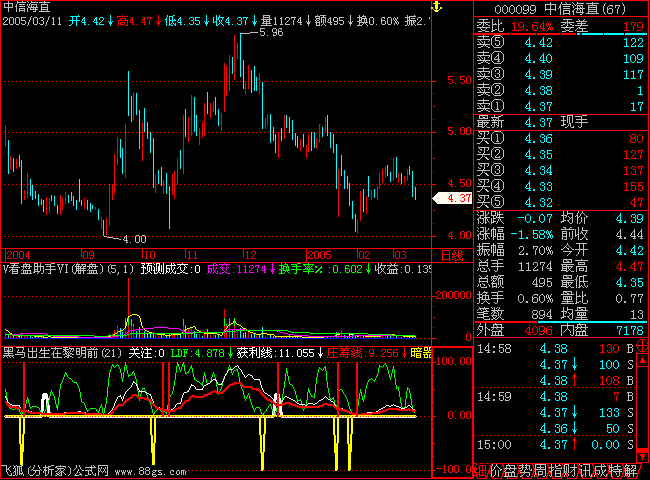
Task: Click the 4.00 low price label on the chart
Action: click(134, 239)
